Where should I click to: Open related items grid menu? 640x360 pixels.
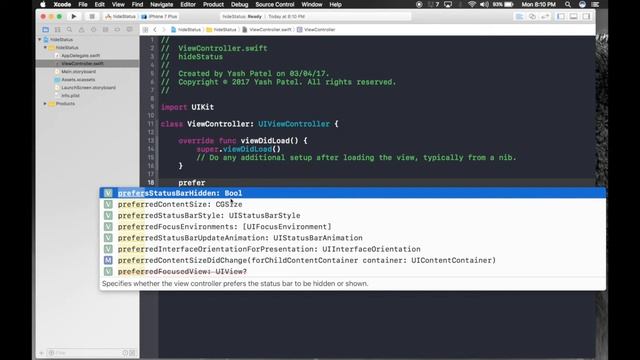145,30
